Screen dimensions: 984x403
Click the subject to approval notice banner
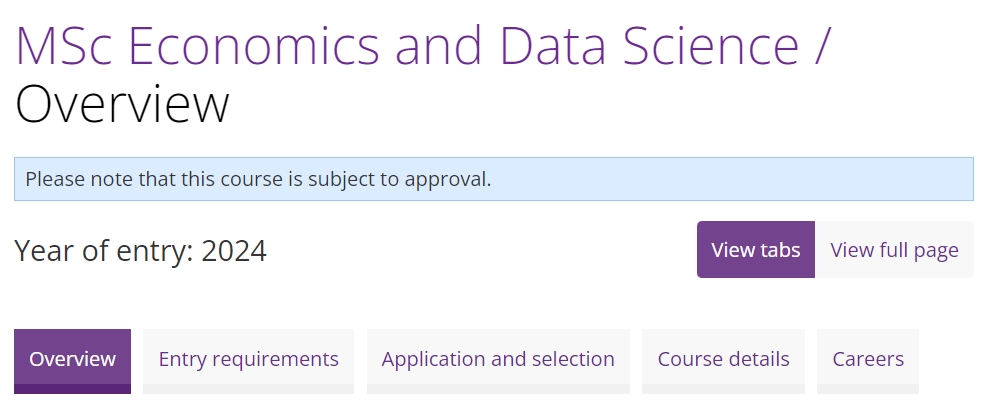click(x=600, y=180)
